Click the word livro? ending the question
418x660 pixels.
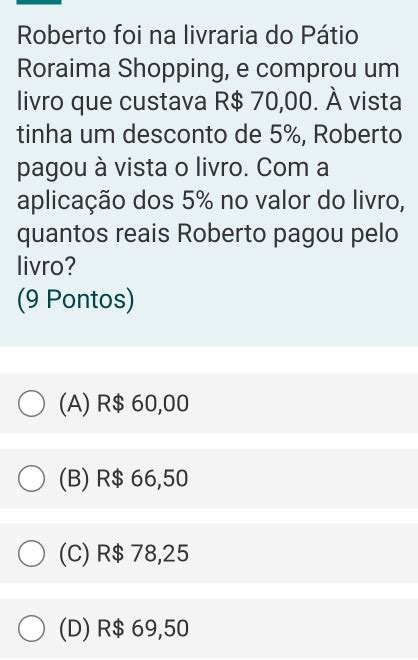(47, 266)
